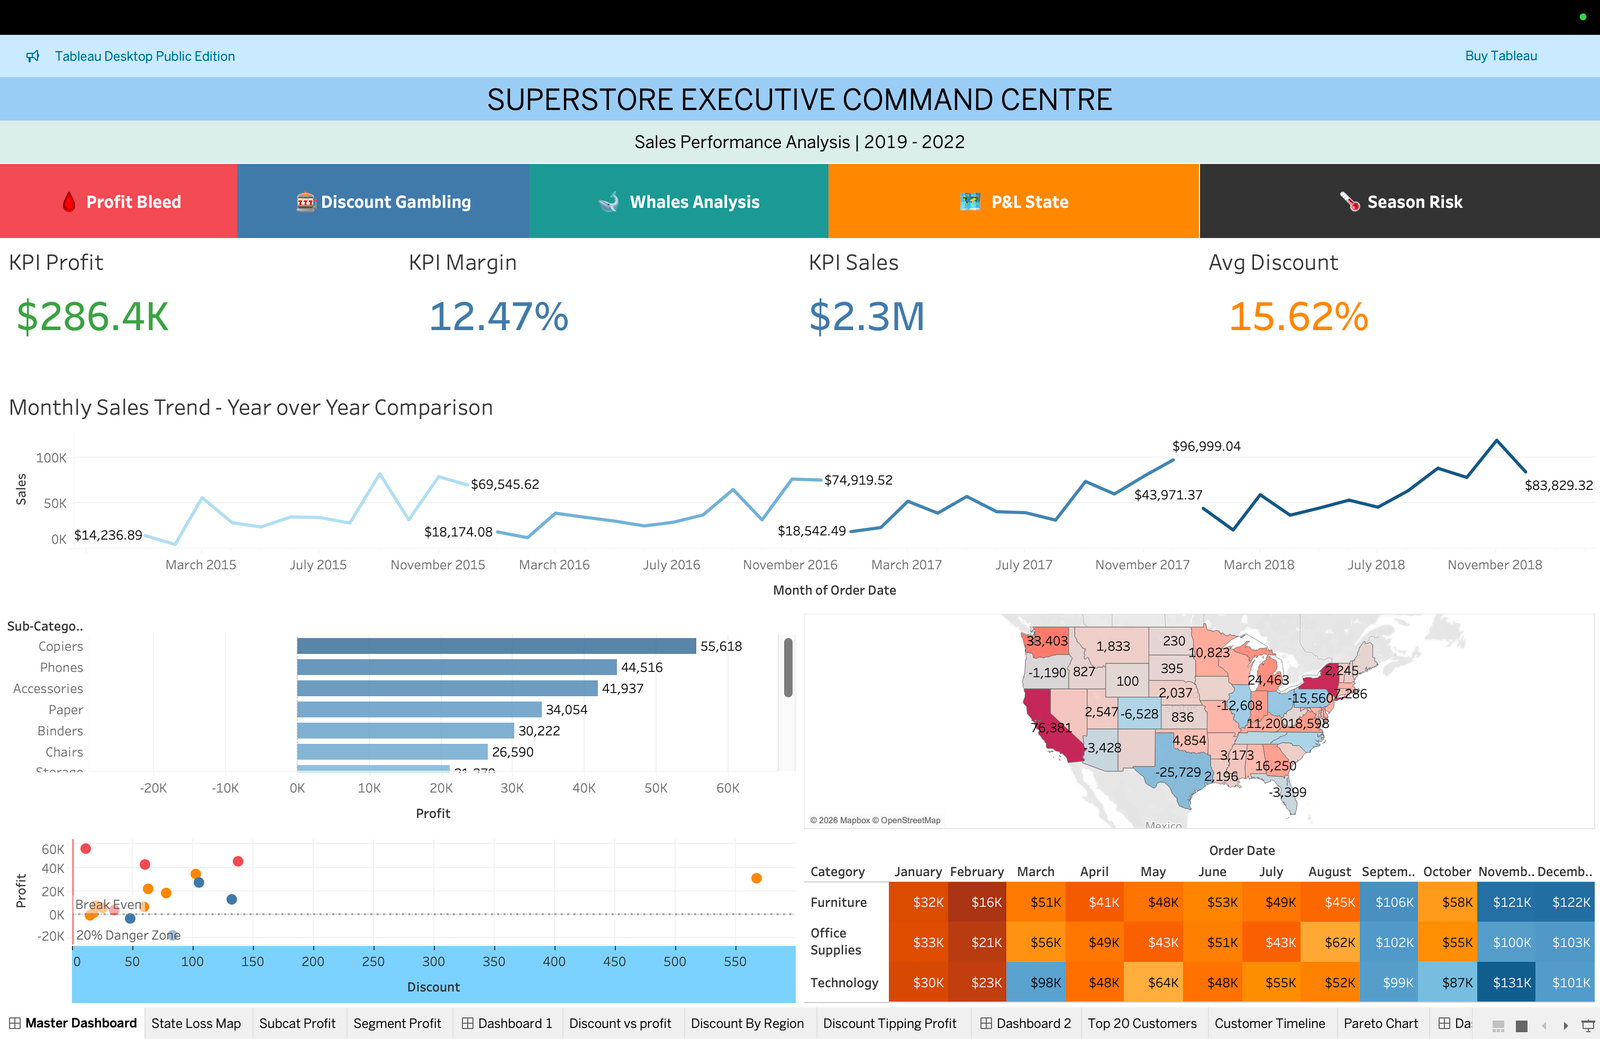Open the Customer Timeline sheet tab
This screenshot has width=1600, height=1039.
click(1270, 1023)
